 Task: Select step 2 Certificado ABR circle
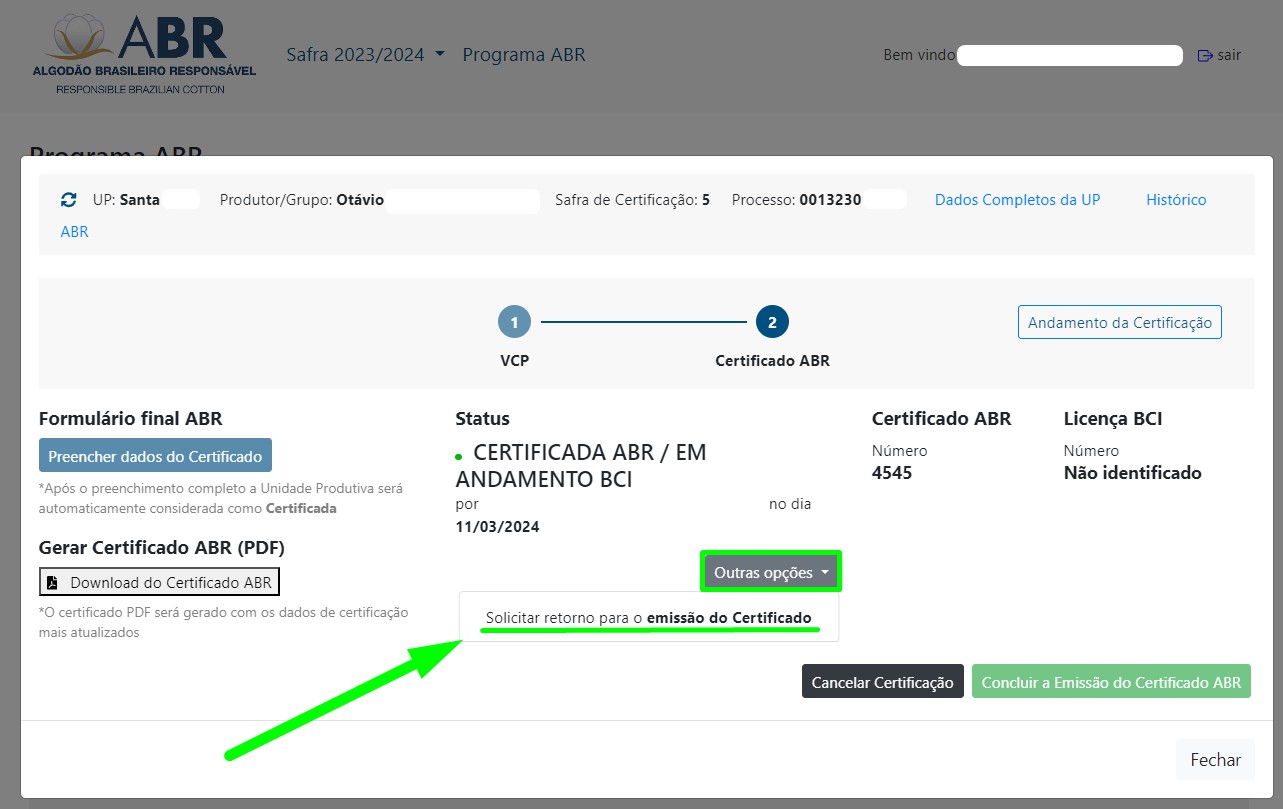click(x=772, y=322)
